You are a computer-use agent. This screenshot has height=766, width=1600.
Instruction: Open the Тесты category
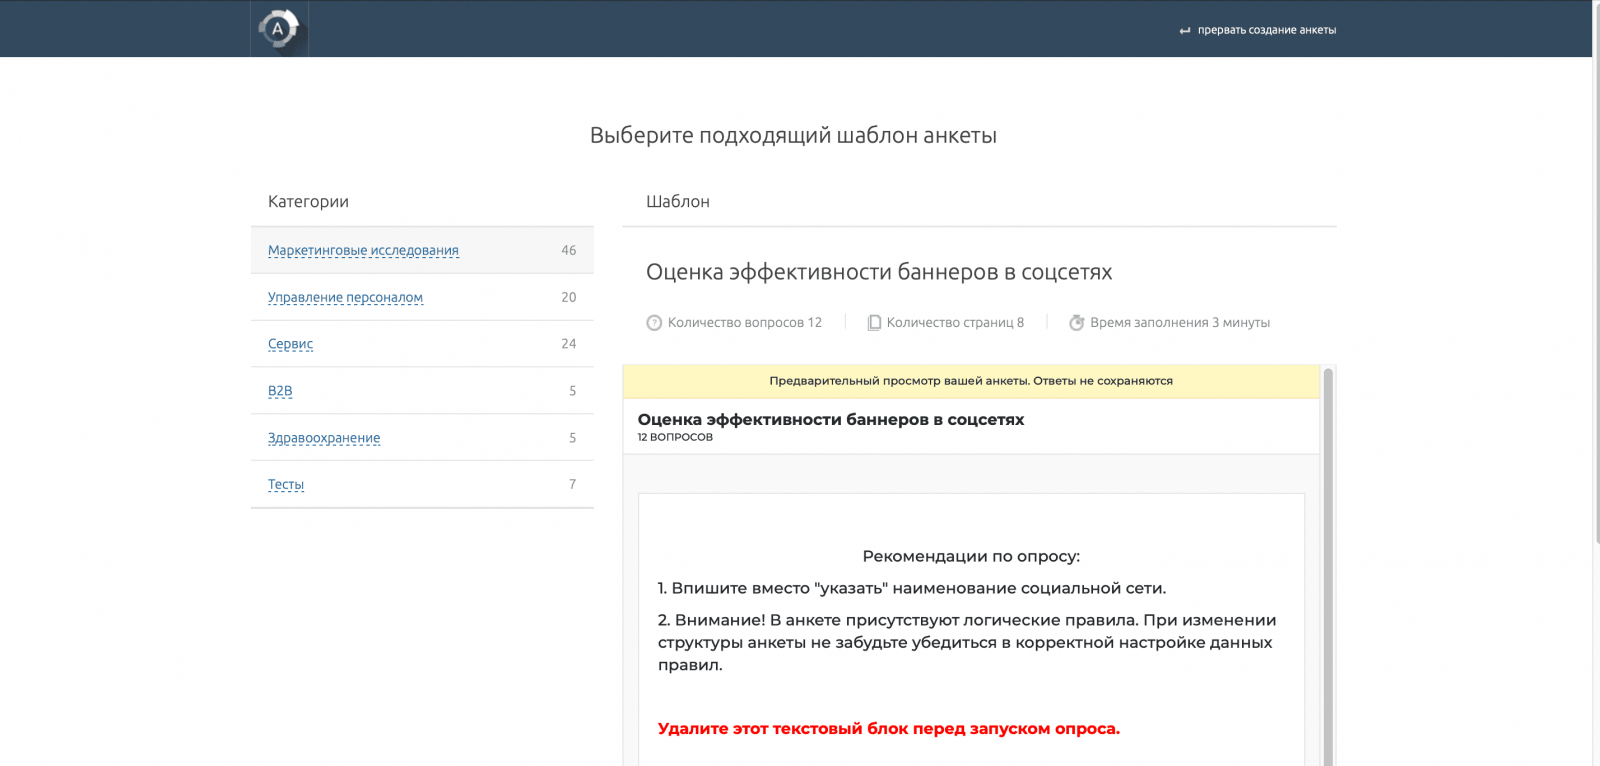(286, 485)
